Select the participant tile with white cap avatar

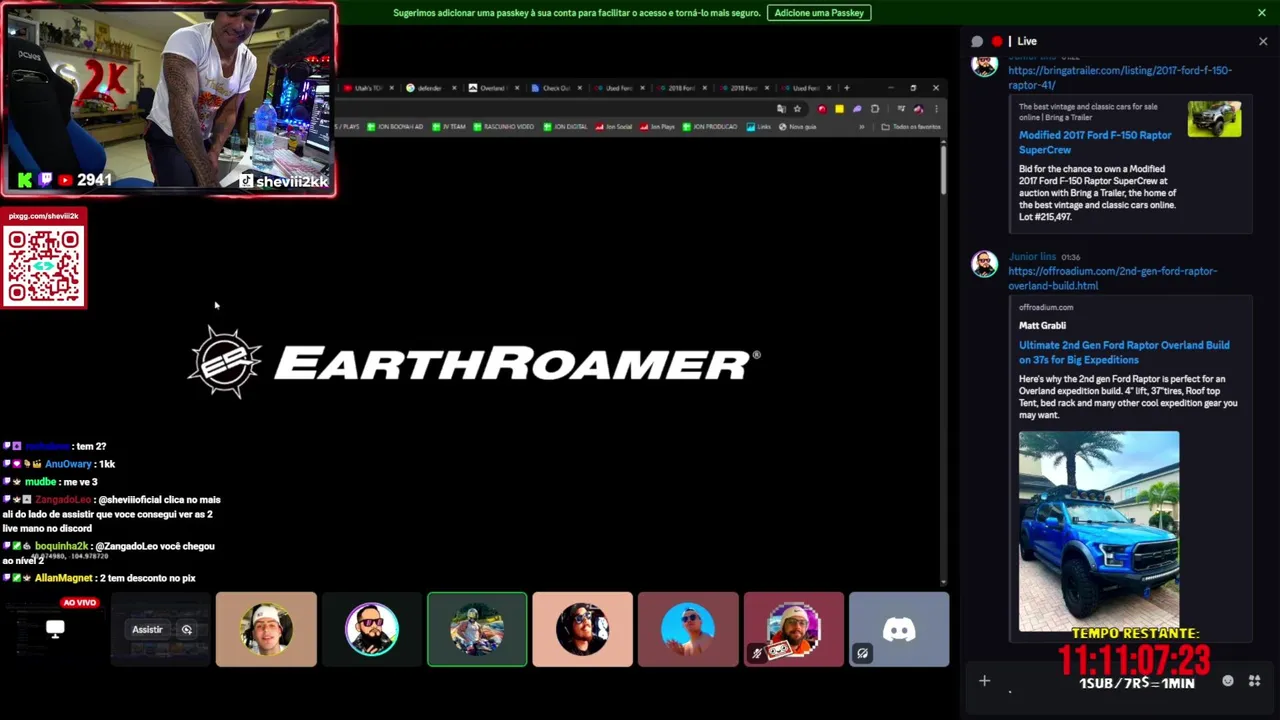pyautogui.click(x=266, y=629)
